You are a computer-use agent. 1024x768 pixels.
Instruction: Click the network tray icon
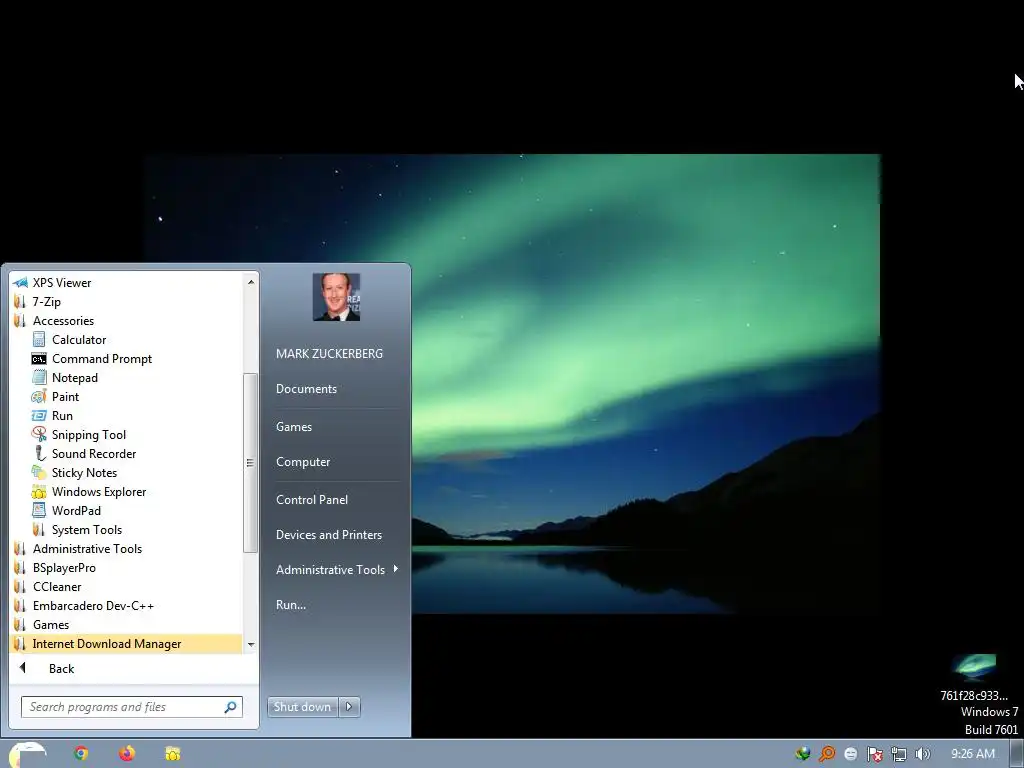point(899,754)
